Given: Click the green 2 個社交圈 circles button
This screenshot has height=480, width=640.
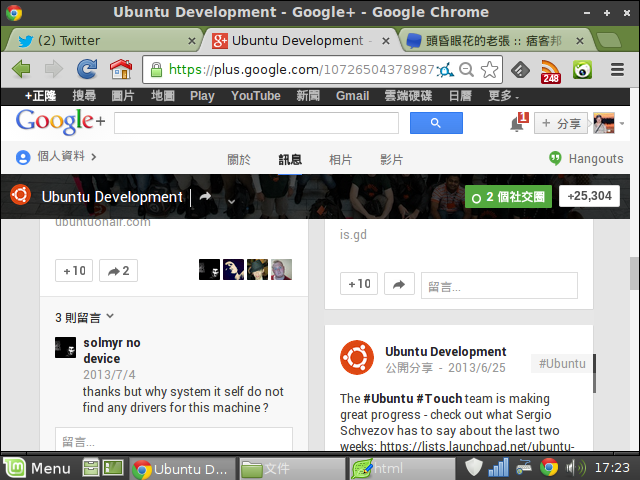Looking at the screenshot, I should (509, 197).
